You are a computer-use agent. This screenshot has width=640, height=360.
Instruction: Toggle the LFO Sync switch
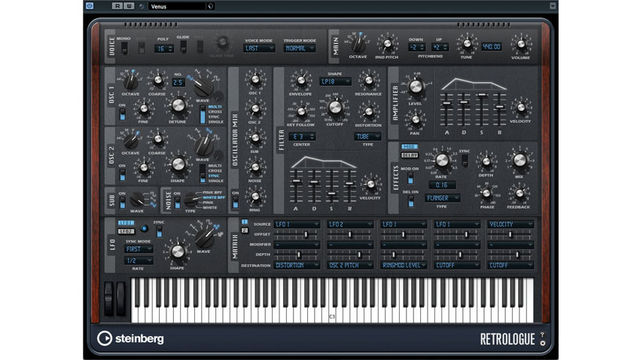click(x=159, y=231)
